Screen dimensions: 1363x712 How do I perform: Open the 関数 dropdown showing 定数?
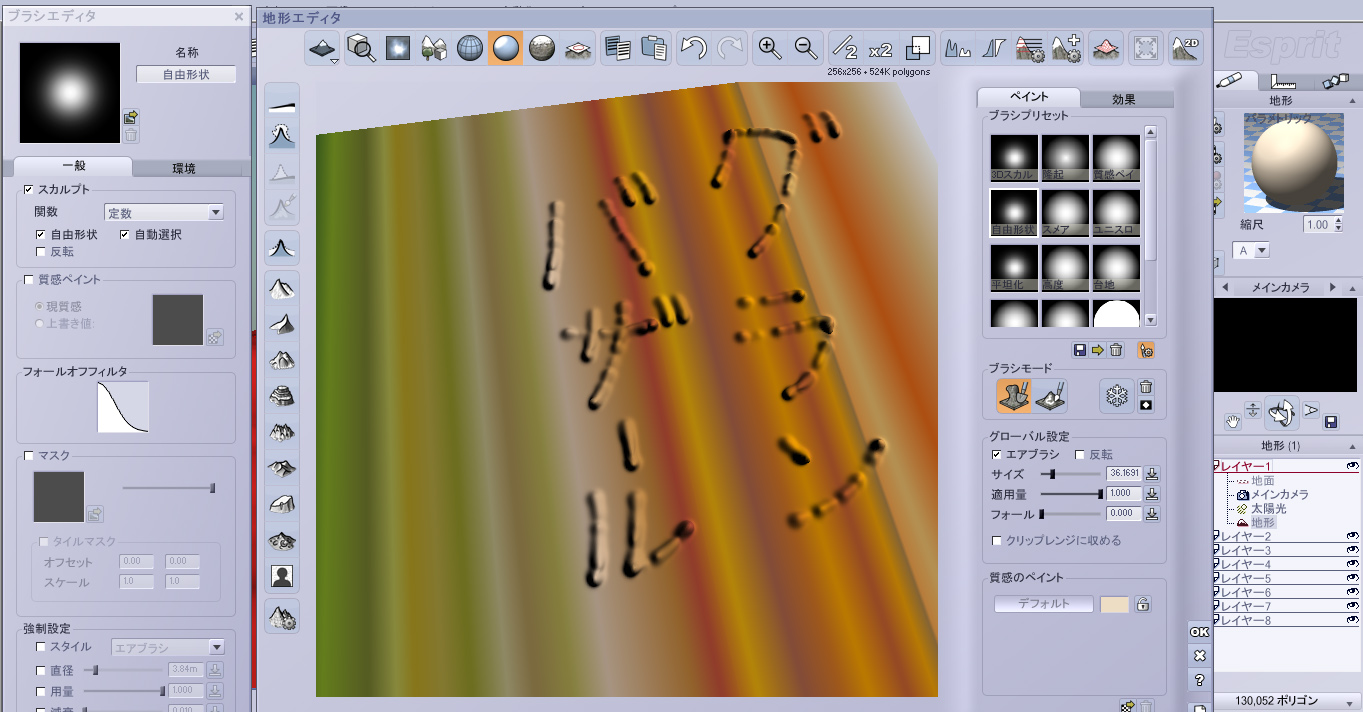coord(164,213)
